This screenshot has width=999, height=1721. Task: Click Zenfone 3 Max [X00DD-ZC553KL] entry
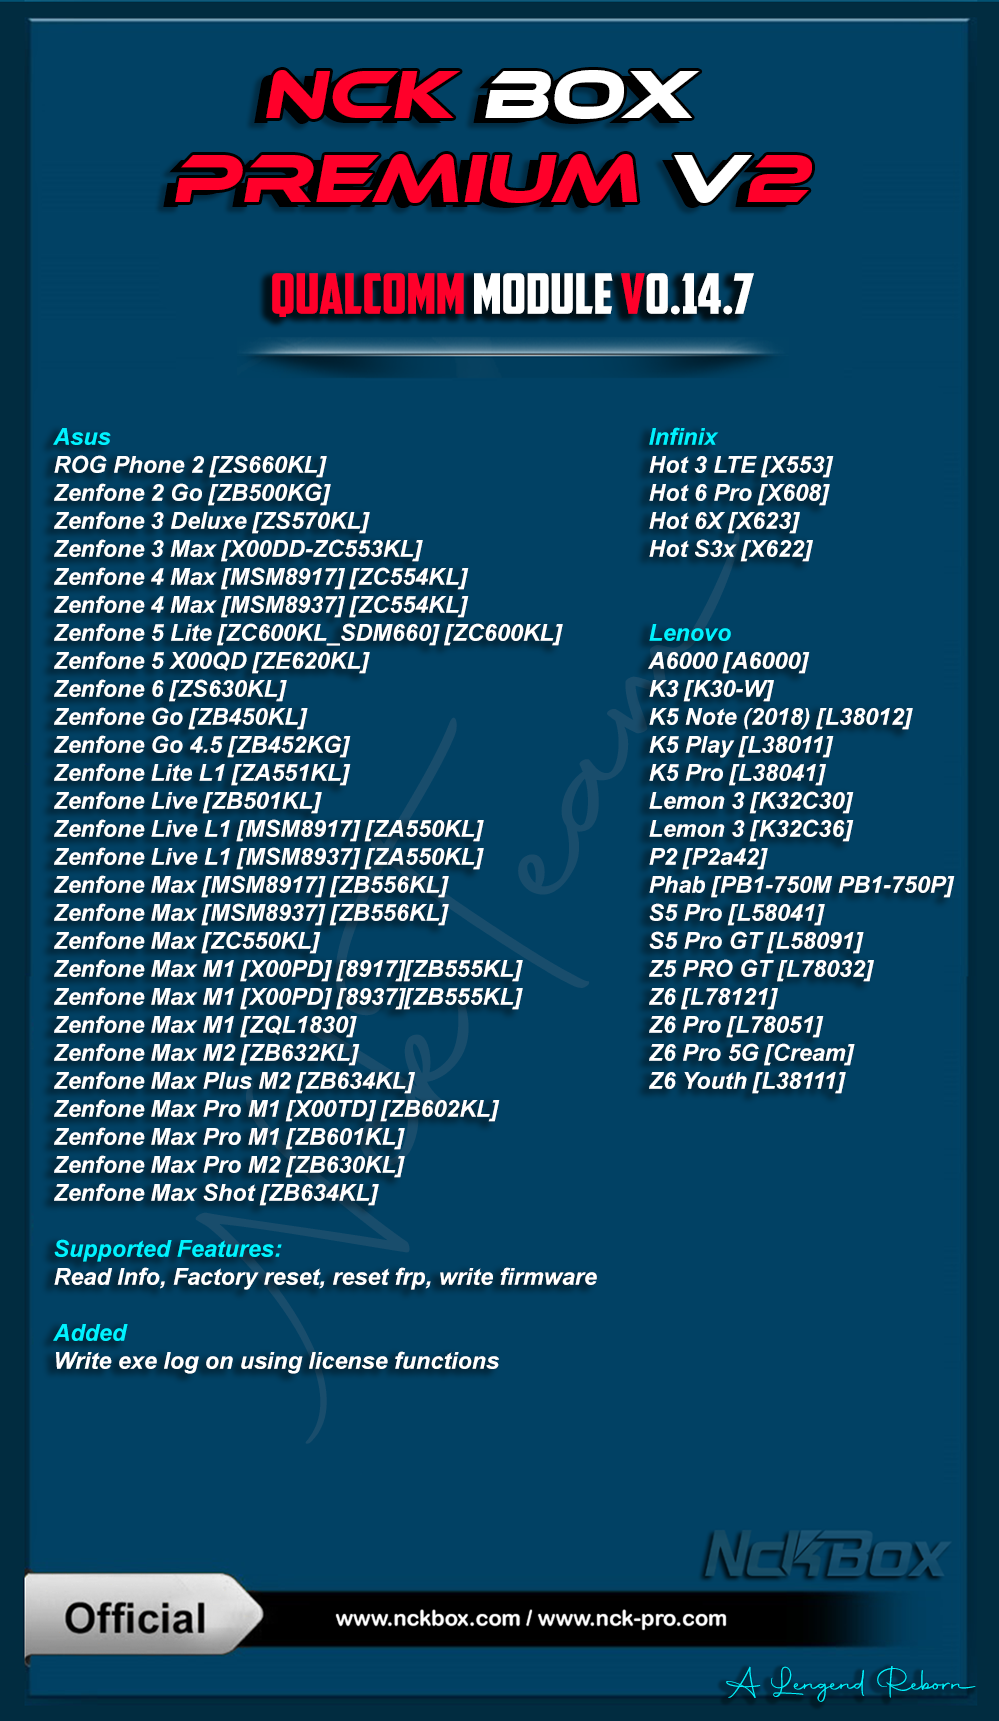[238, 549]
